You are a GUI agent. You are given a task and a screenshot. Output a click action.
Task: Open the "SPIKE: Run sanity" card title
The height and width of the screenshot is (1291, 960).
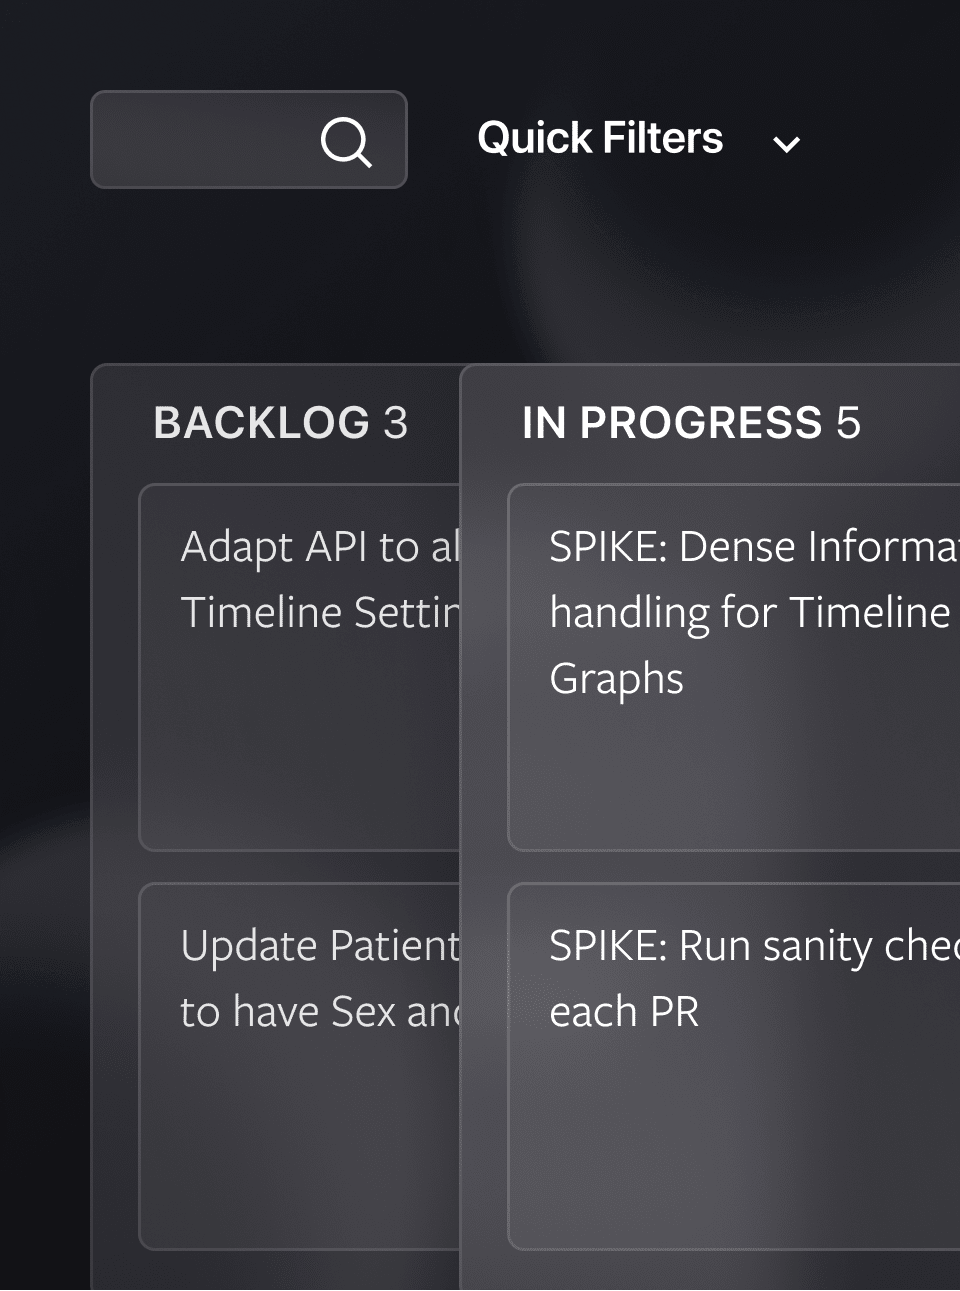(x=752, y=946)
